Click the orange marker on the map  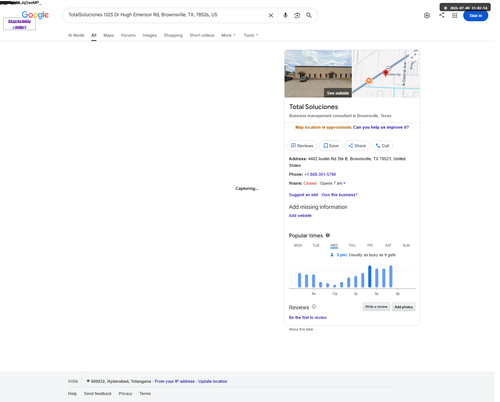(x=369, y=81)
